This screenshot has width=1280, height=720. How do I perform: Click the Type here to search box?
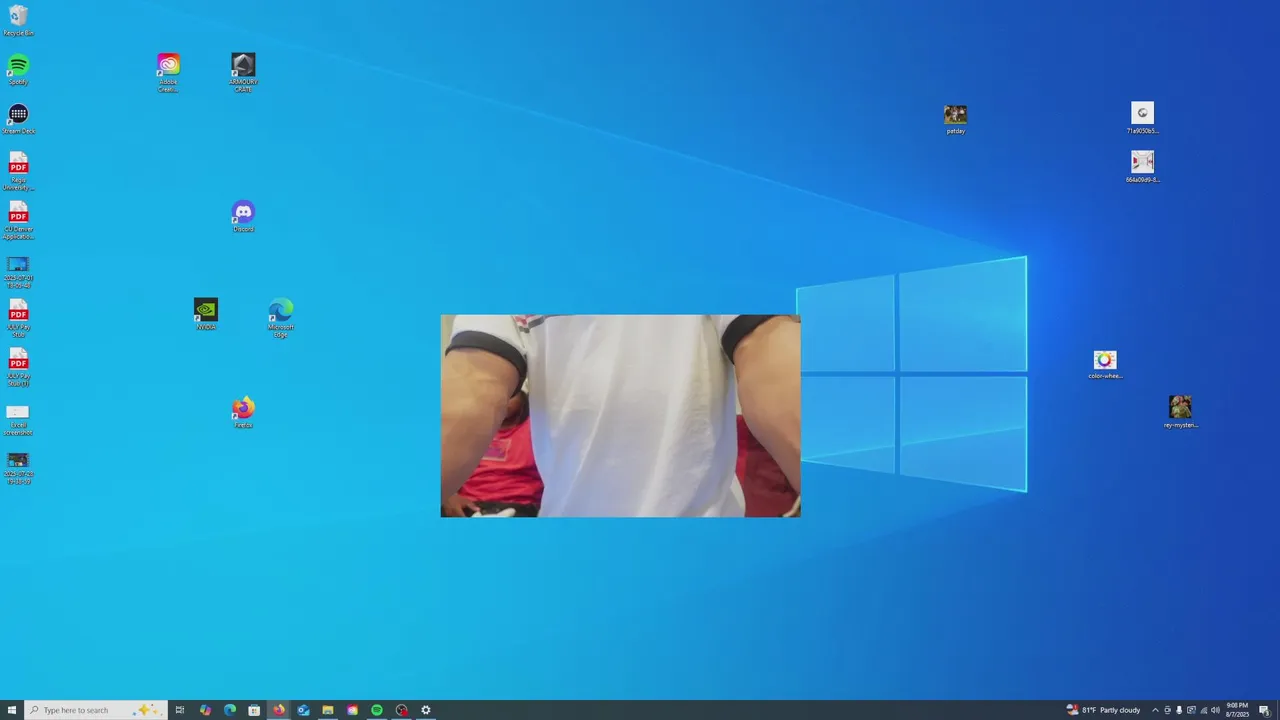[x=96, y=710]
